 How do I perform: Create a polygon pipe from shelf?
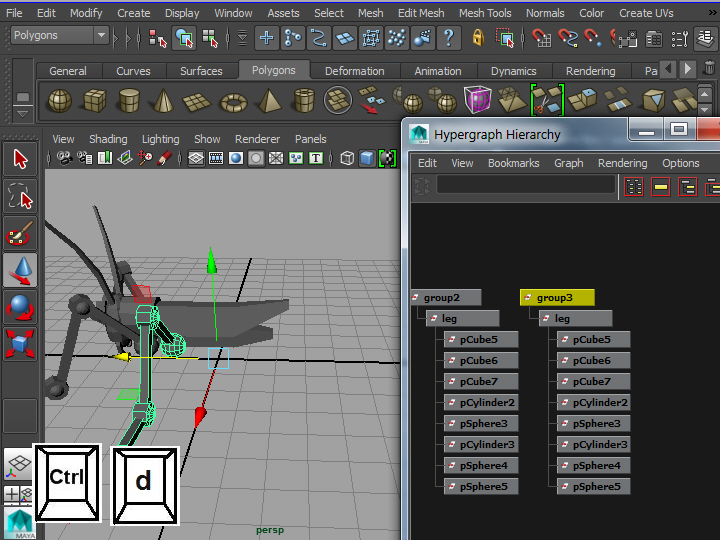pyautogui.click(x=304, y=101)
